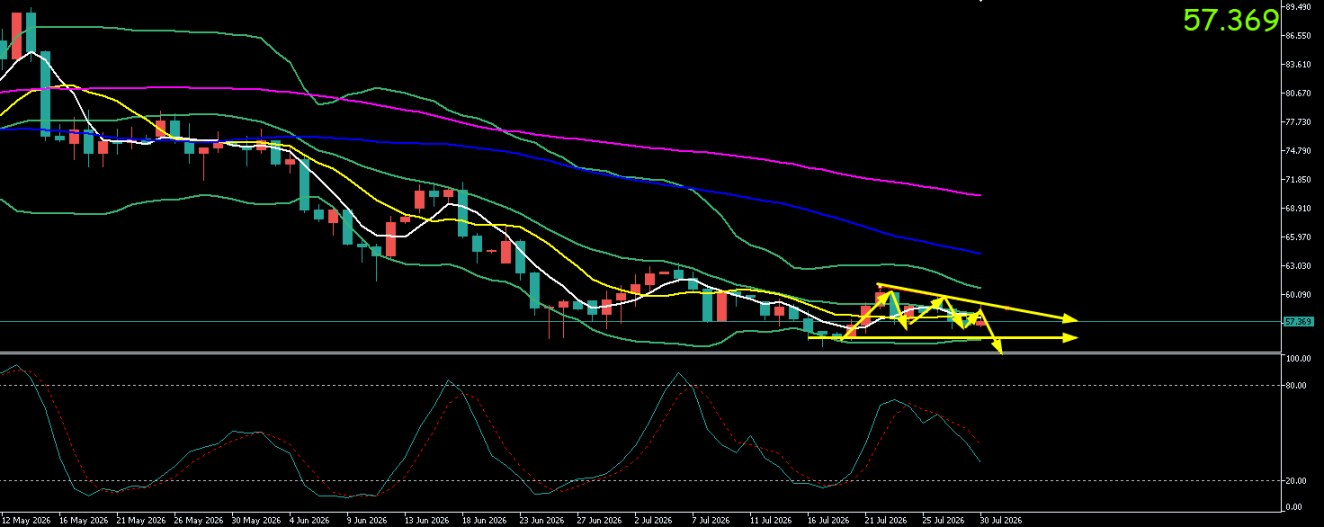Select the 2 Jul 2026 date label

[656, 521]
